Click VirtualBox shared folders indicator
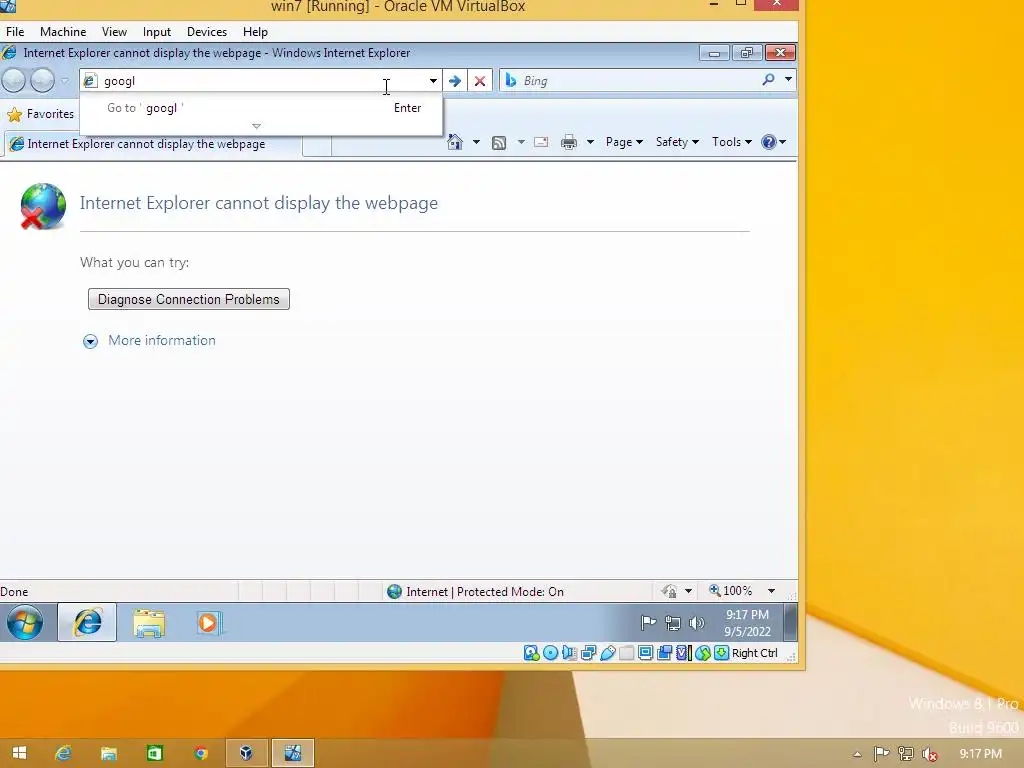The image size is (1024, 768). pyautogui.click(x=626, y=653)
